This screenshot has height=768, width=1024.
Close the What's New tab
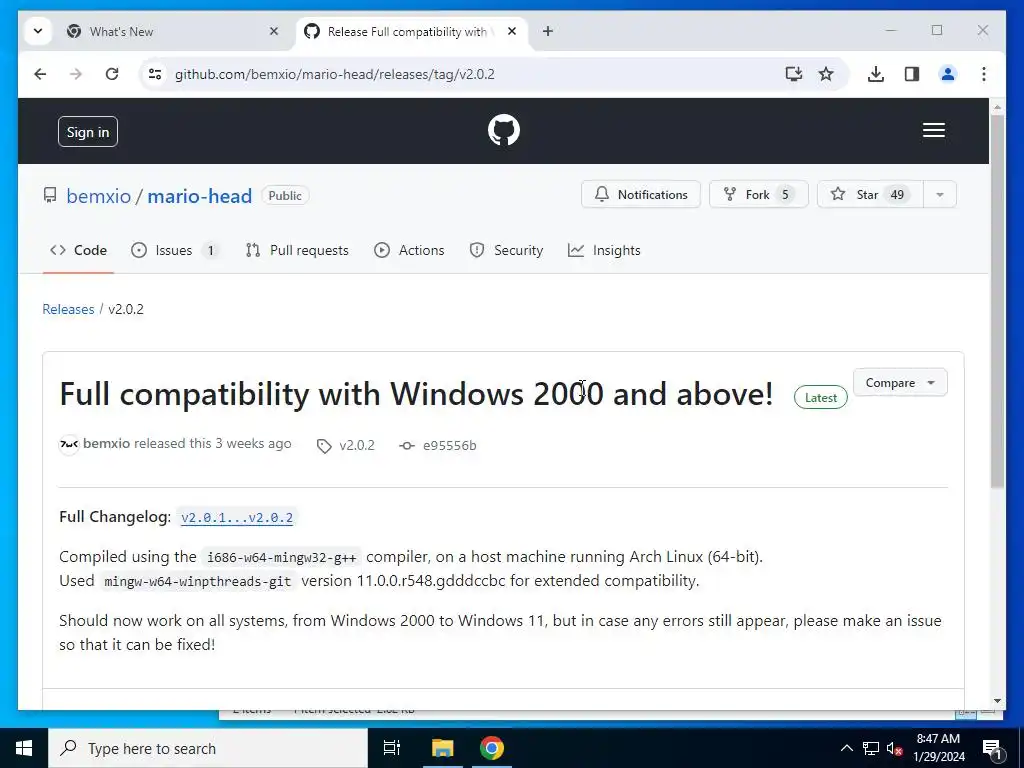pos(274,31)
